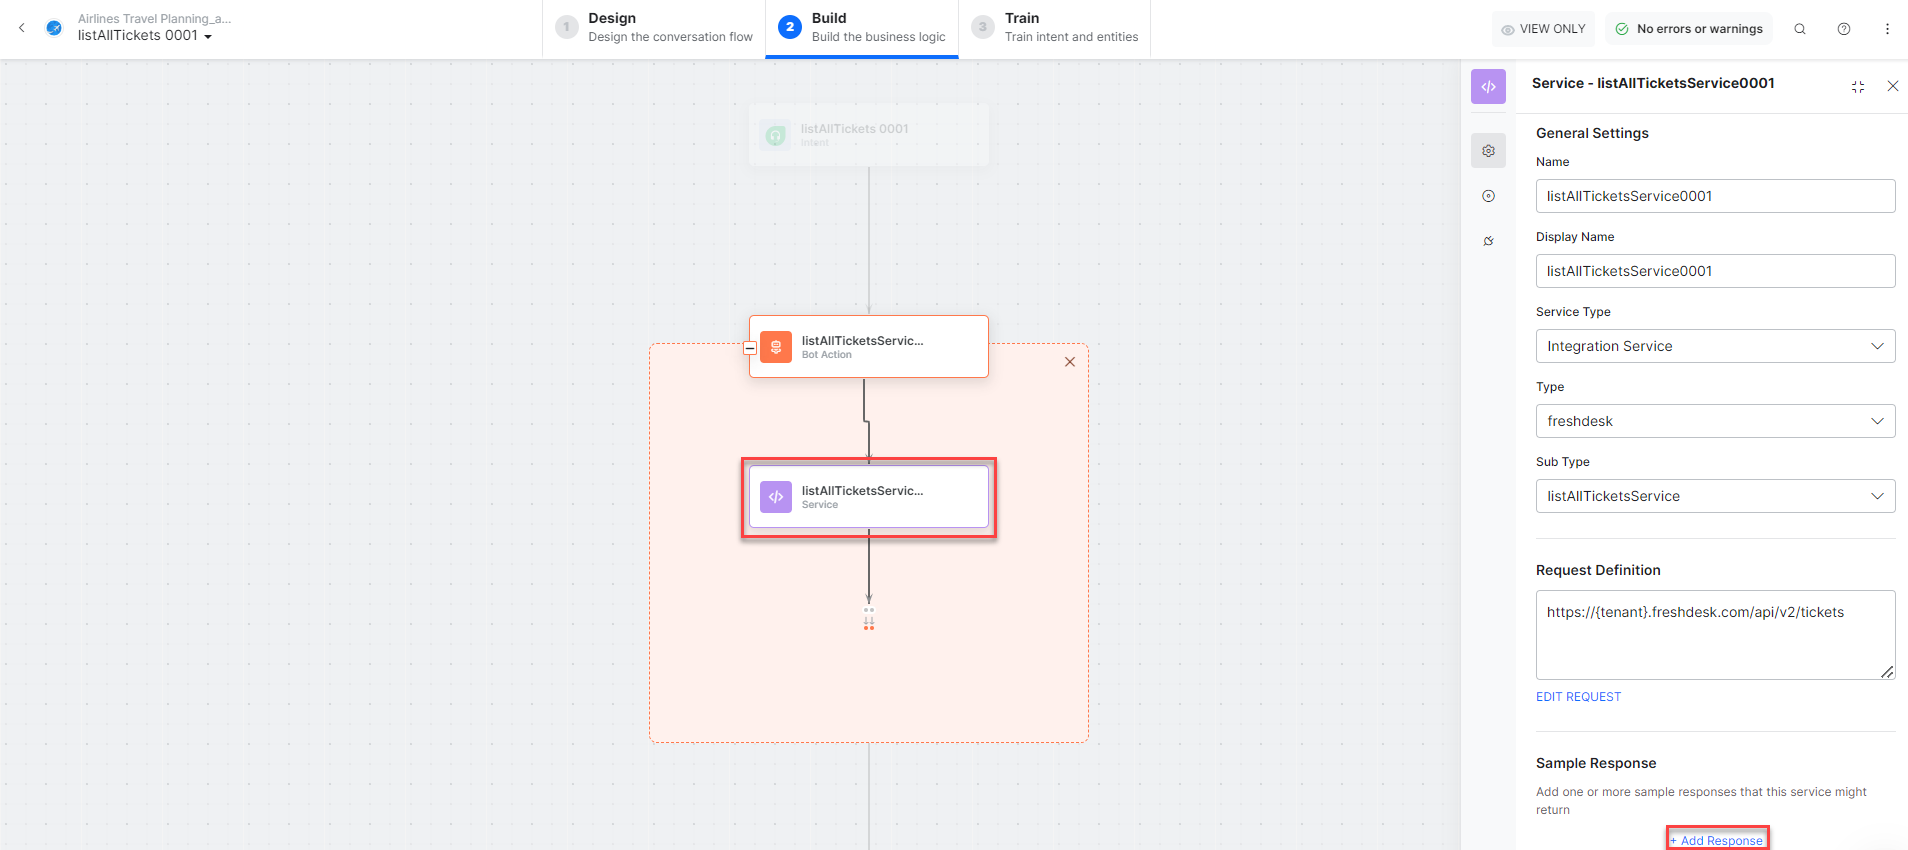Toggle the VIEW ONLY mode
The width and height of the screenshot is (1908, 850).
(1544, 29)
